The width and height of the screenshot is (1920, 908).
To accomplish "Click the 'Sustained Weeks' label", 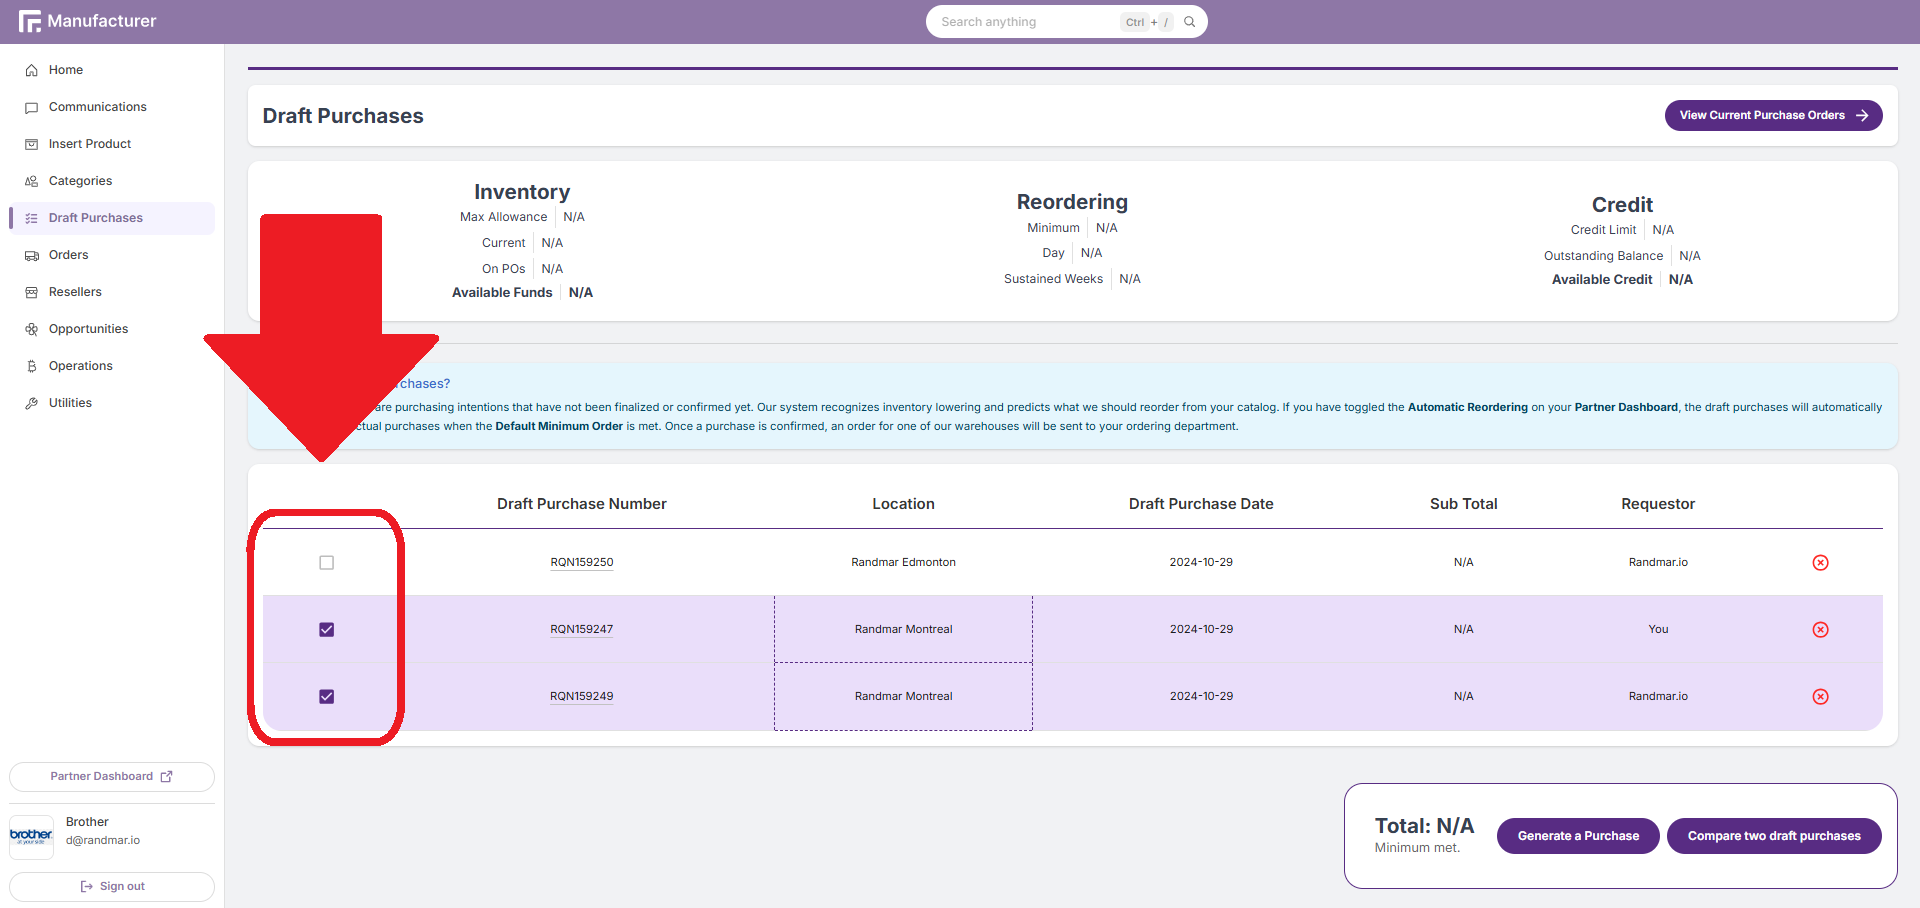I will coord(1053,279).
